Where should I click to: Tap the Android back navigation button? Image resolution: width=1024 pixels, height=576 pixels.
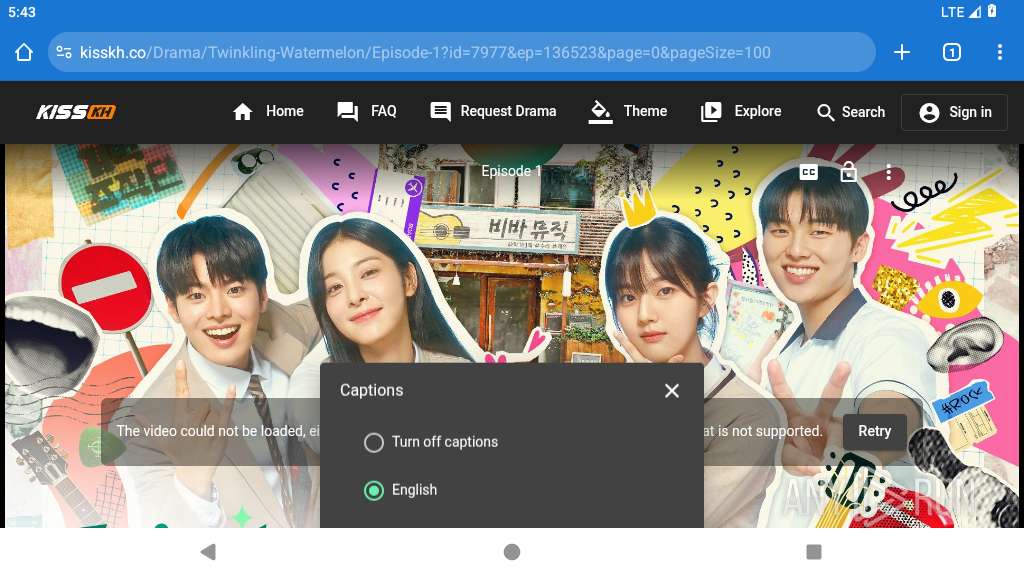tap(208, 552)
